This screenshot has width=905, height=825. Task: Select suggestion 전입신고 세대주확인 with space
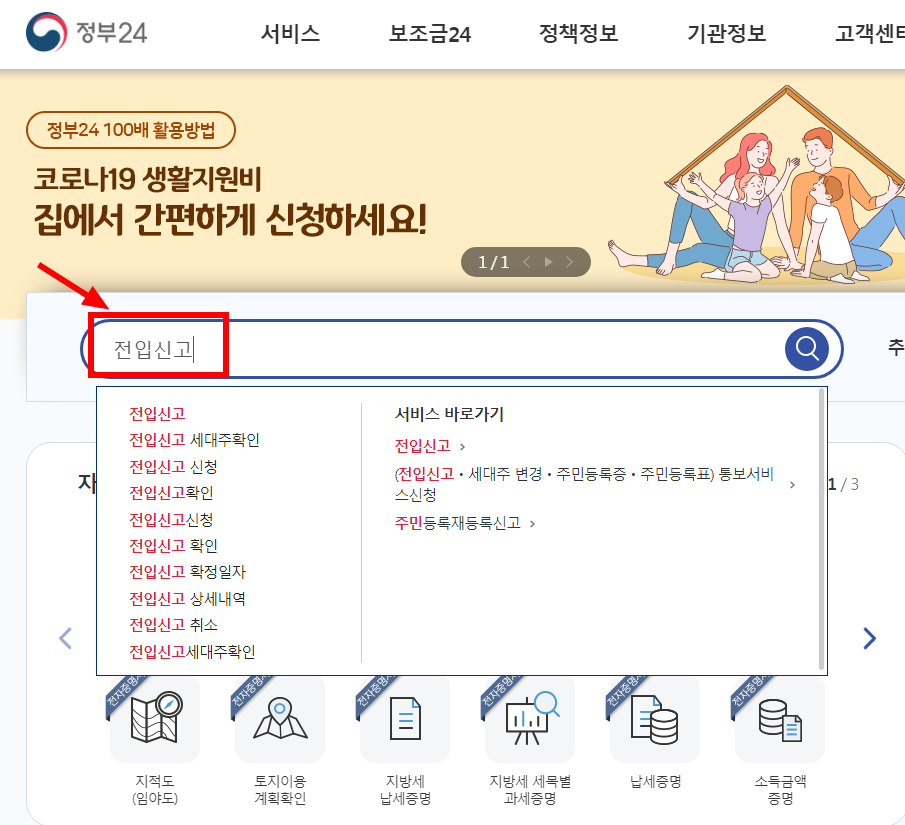click(195, 441)
